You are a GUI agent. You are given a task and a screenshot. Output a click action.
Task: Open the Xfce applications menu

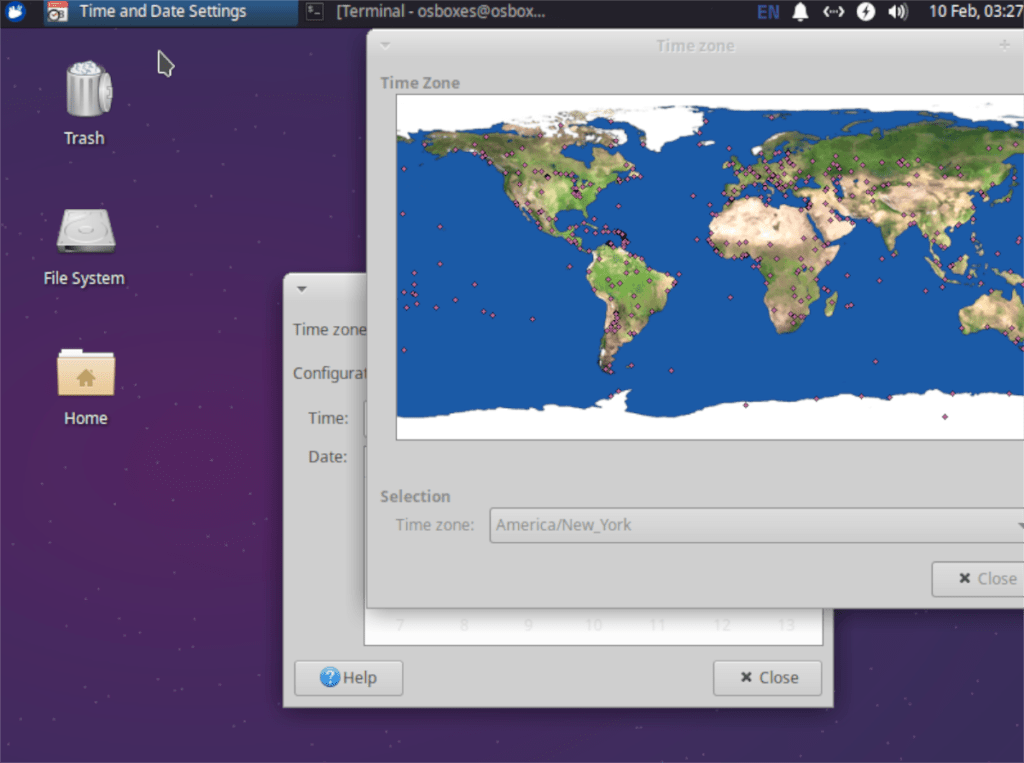[x=13, y=12]
